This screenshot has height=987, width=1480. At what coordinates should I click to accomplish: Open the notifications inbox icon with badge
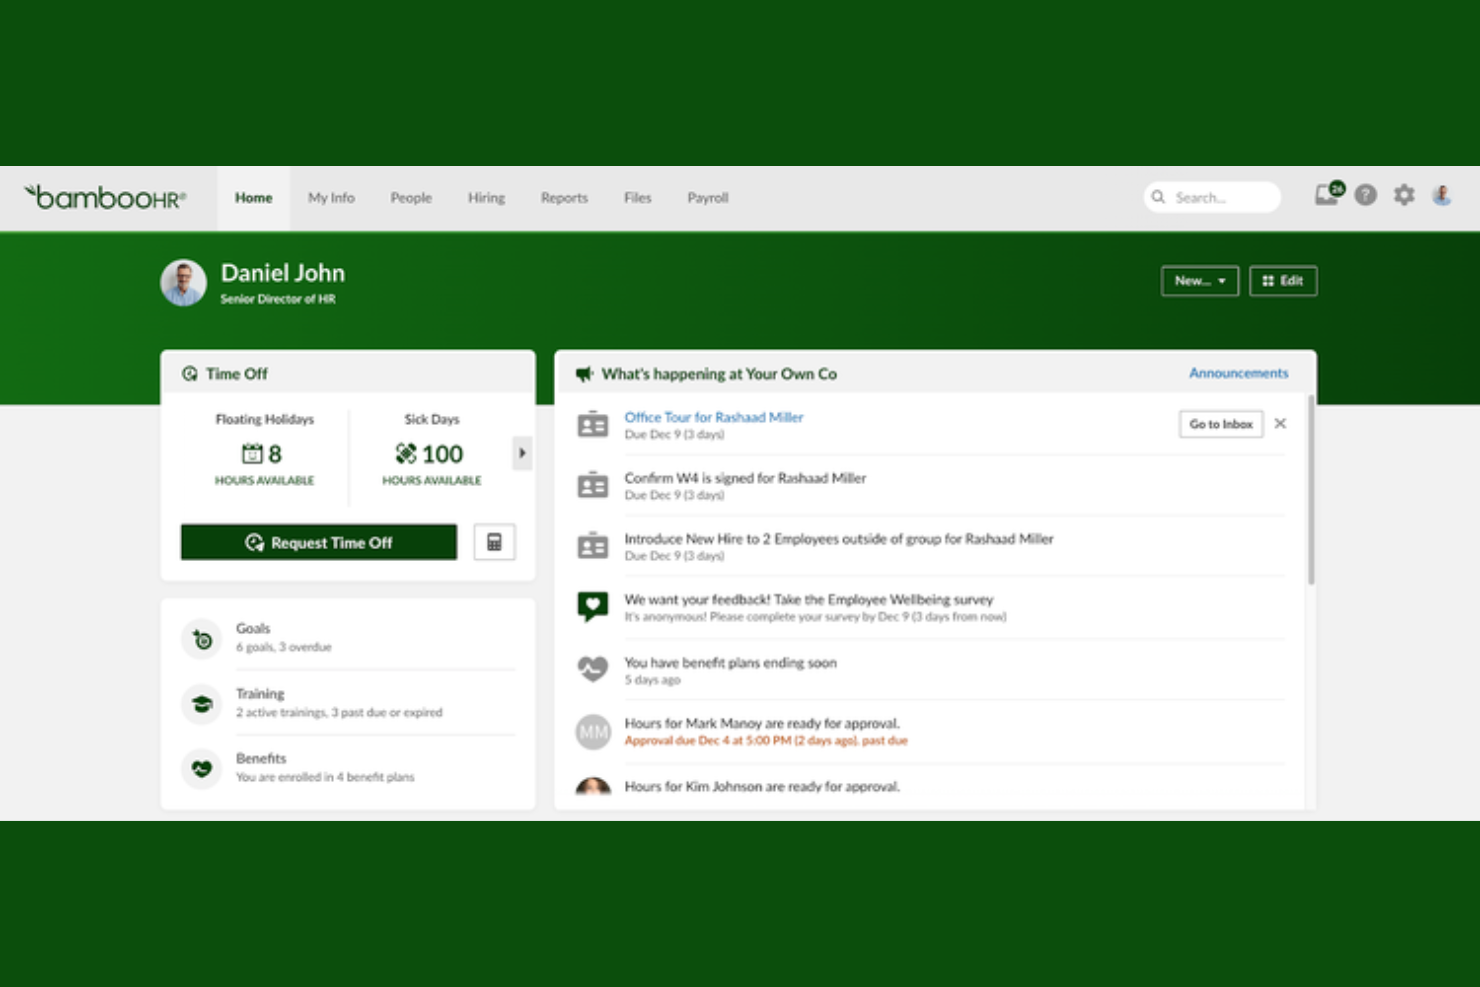[x=1325, y=196]
